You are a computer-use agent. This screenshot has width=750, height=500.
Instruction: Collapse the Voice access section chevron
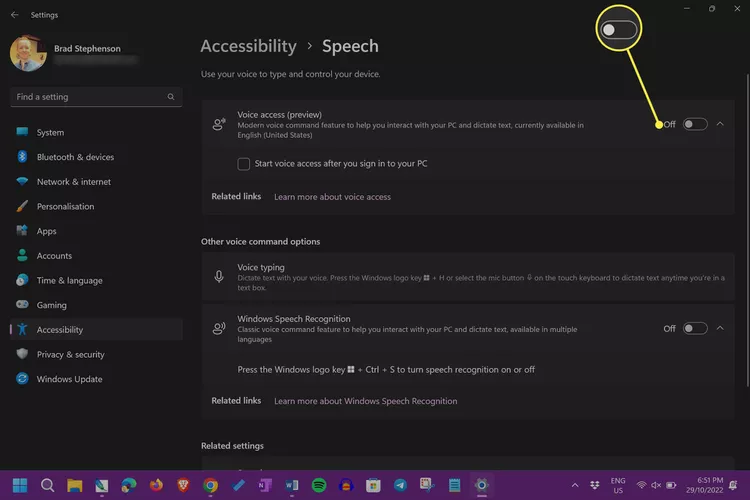tap(720, 124)
